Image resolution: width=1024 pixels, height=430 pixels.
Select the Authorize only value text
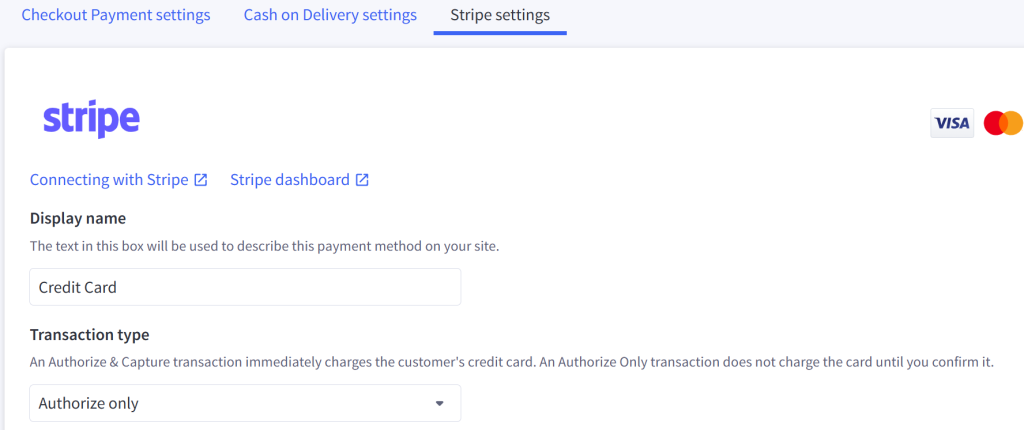(x=88, y=403)
